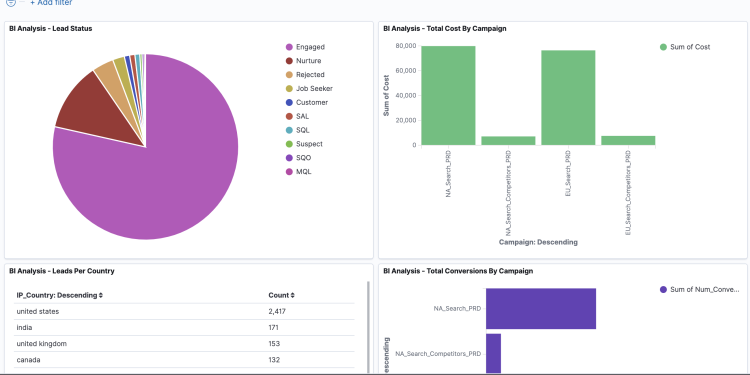Screen dimensions: 750x375
Task: Toggle the Job Seeker legend entry
Action: click(x=309, y=88)
